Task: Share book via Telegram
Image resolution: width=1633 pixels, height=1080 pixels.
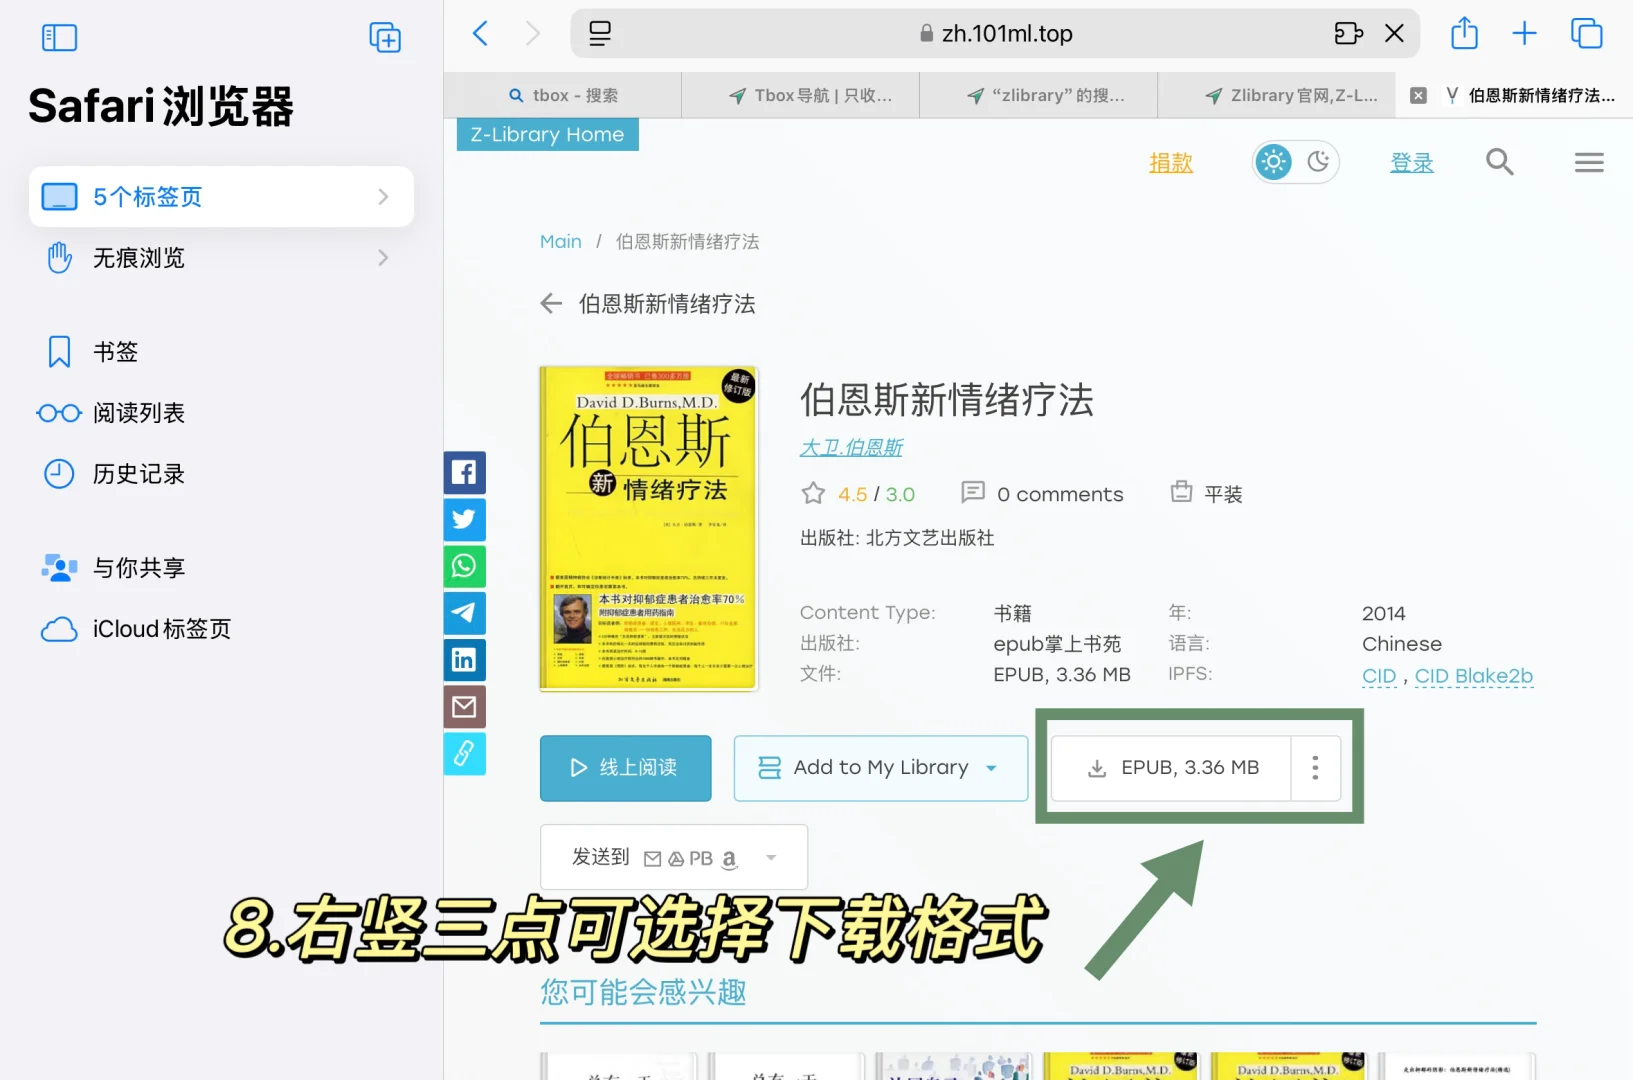Action: 464,613
